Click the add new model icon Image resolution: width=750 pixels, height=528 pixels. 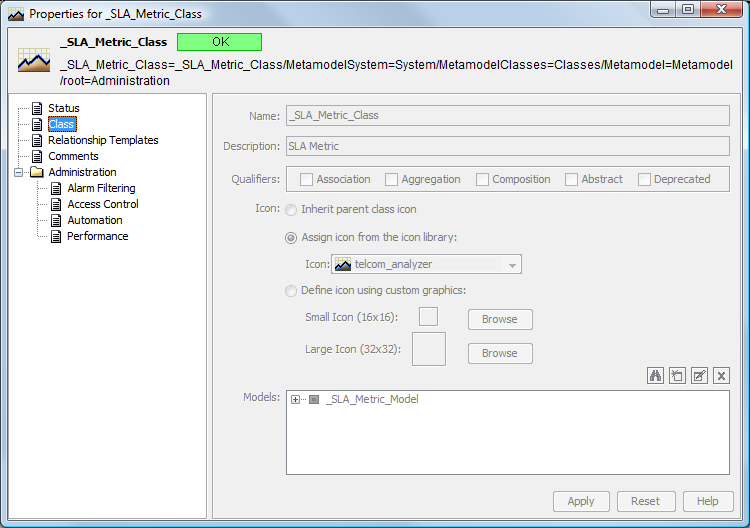coord(677,376)
